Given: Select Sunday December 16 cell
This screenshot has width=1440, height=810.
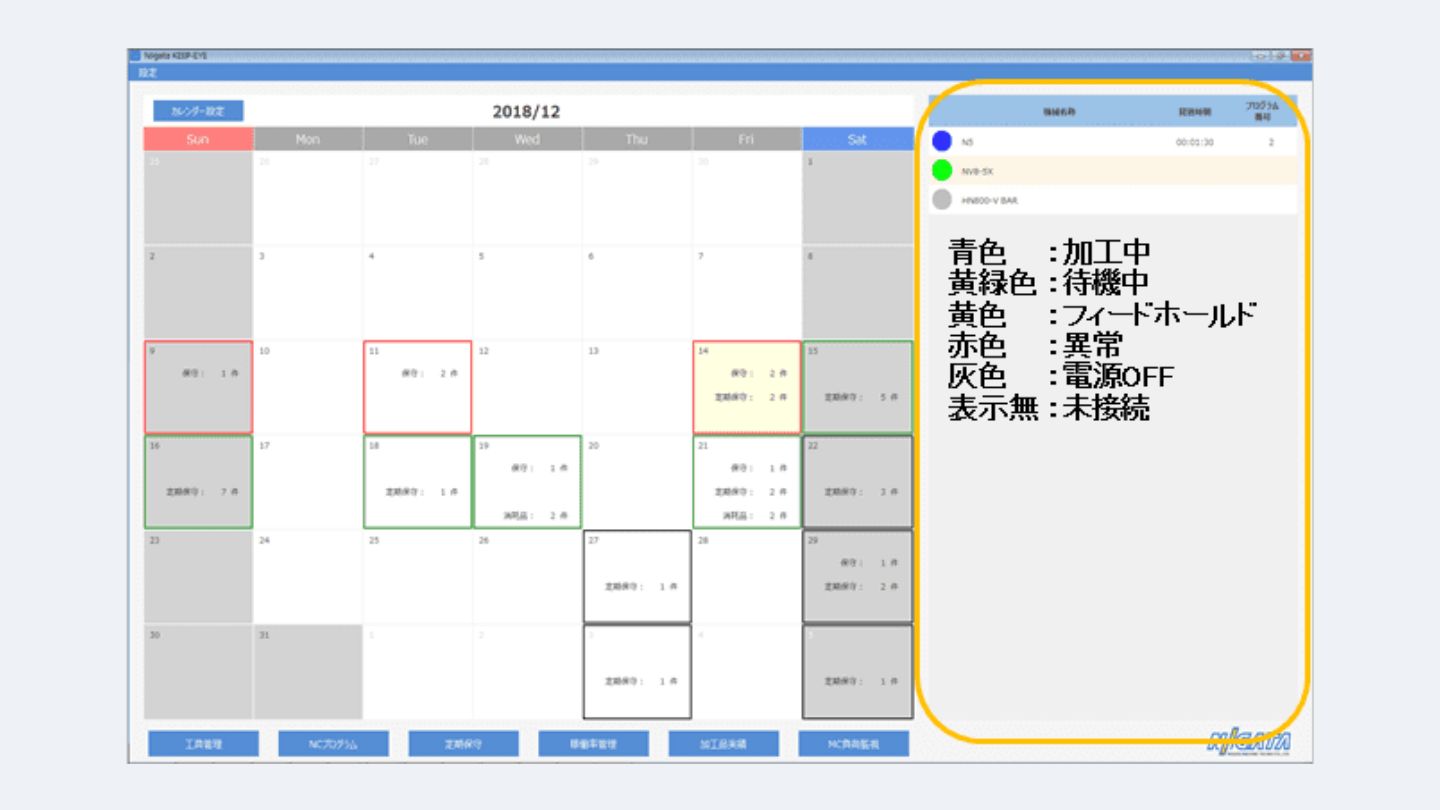Looking at the screenshot, I should 198,481.
